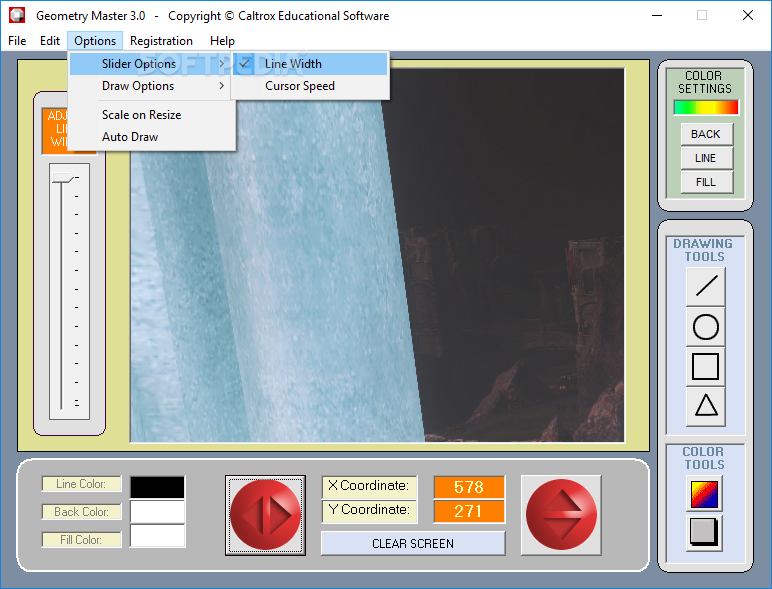772x589 pixels.
Task: Click the LINE color button
Action: pyautogui.click(x=707, y=158)
